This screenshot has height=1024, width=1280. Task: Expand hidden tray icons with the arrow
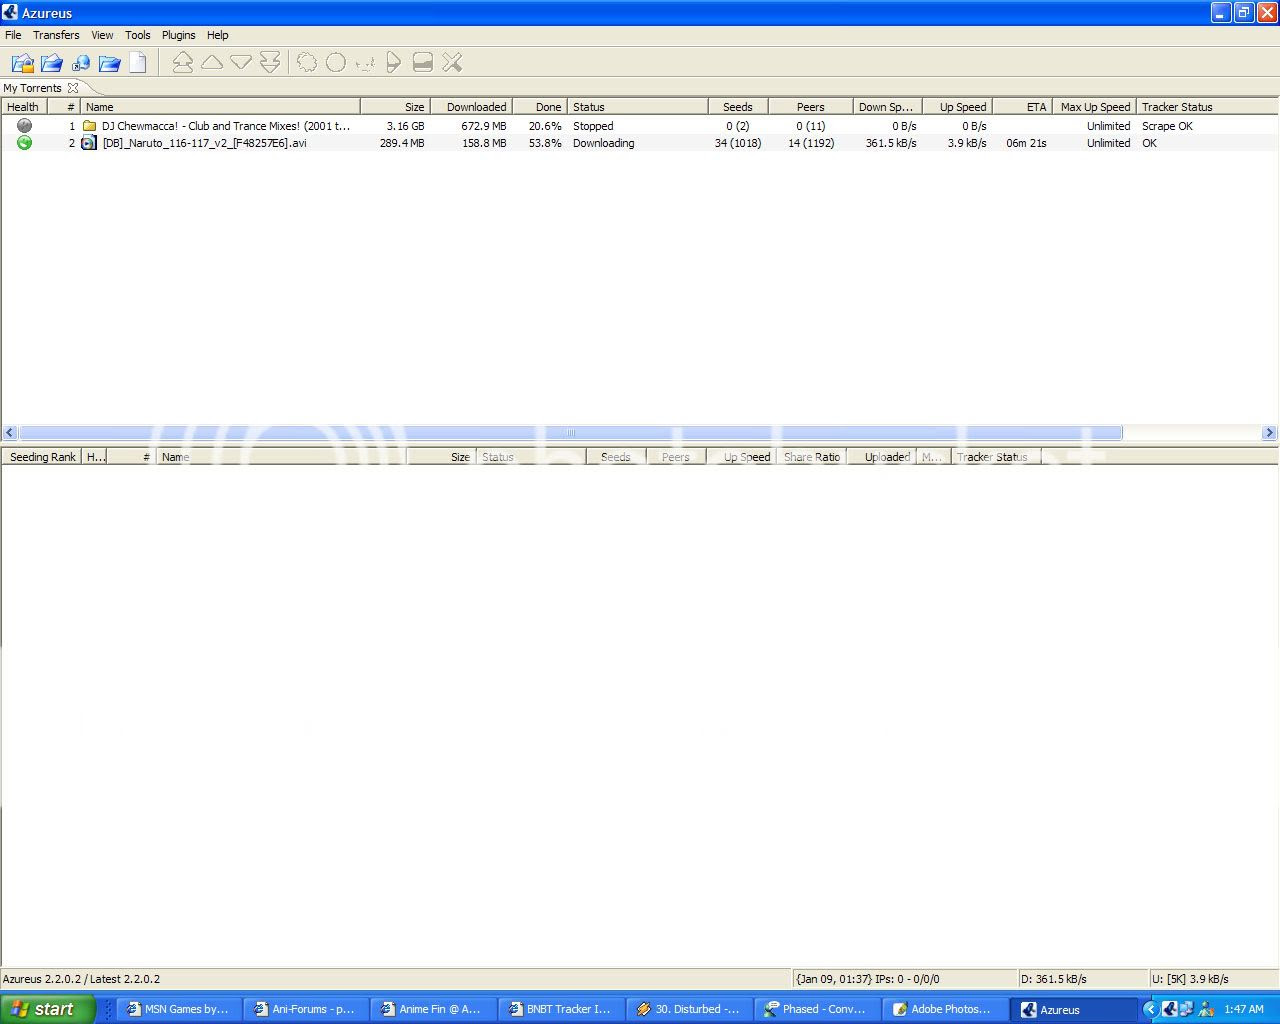pyautogui.click(x=1150, y=1009)
